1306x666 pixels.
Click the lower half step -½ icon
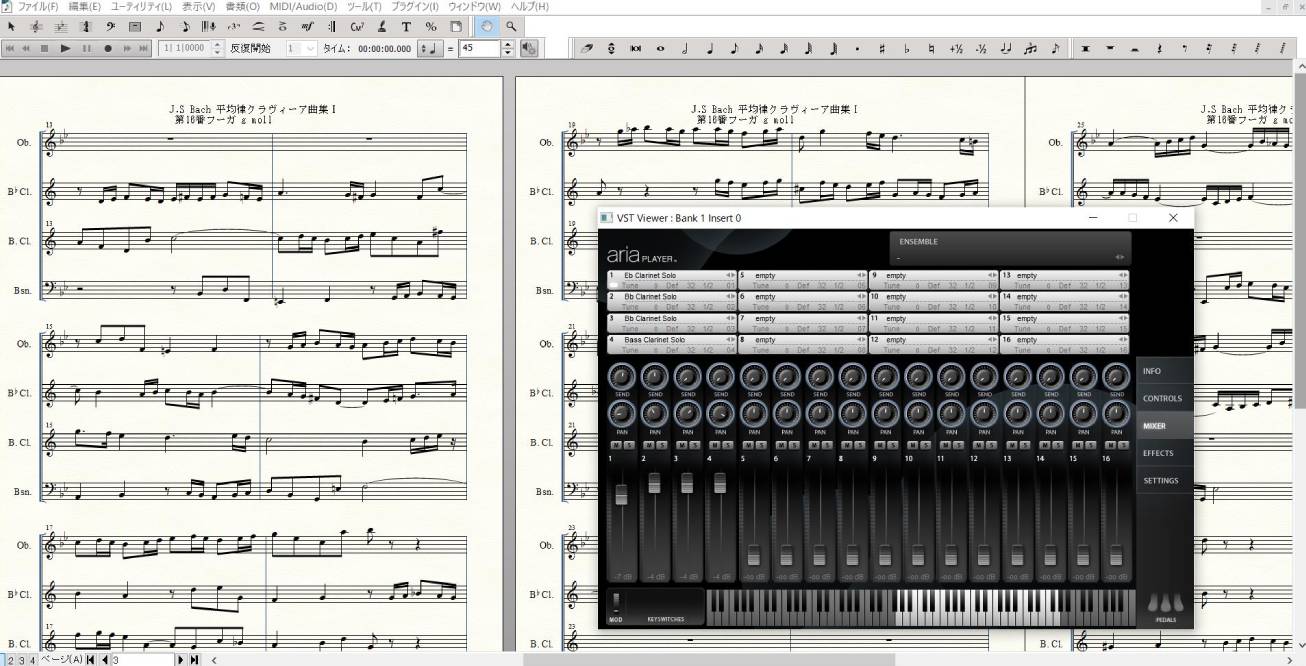point(981,48)
